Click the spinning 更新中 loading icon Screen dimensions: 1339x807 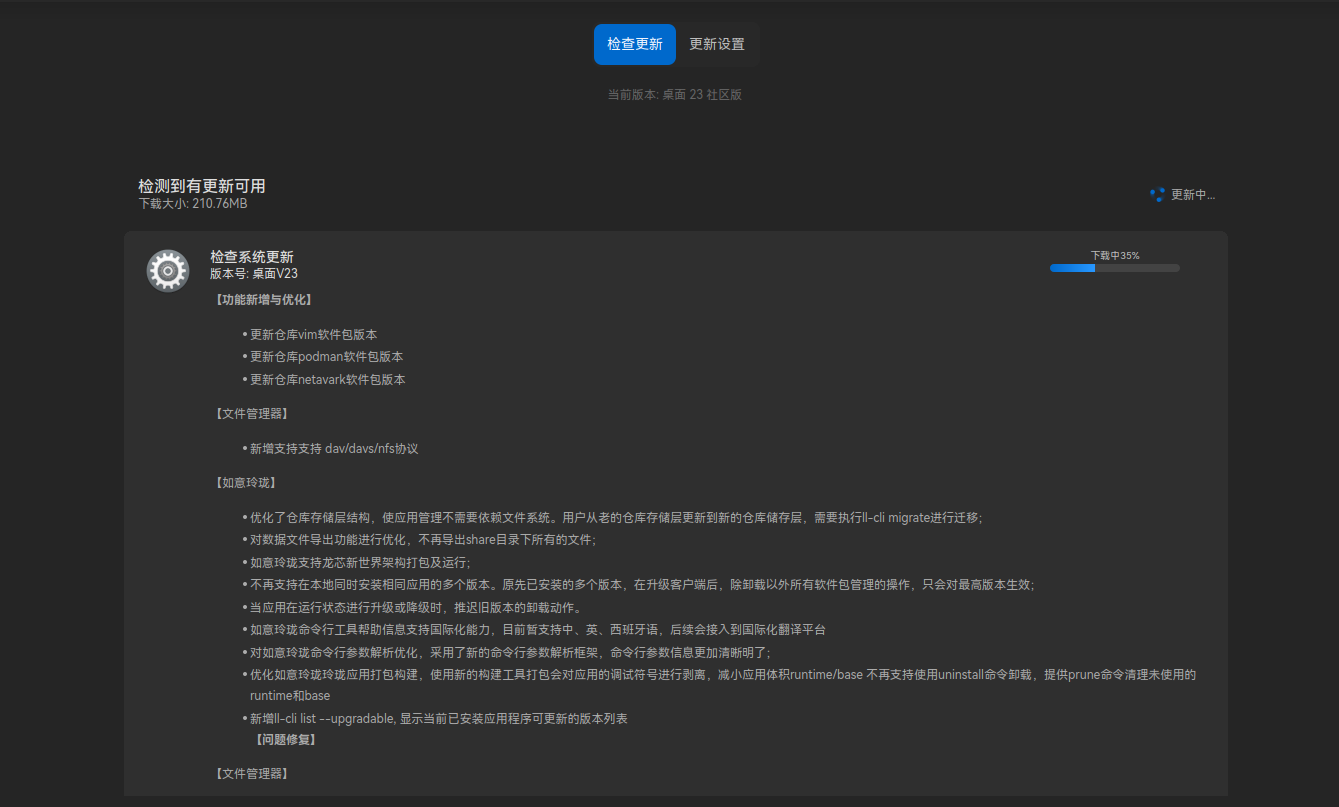(x=1157, y=195)
